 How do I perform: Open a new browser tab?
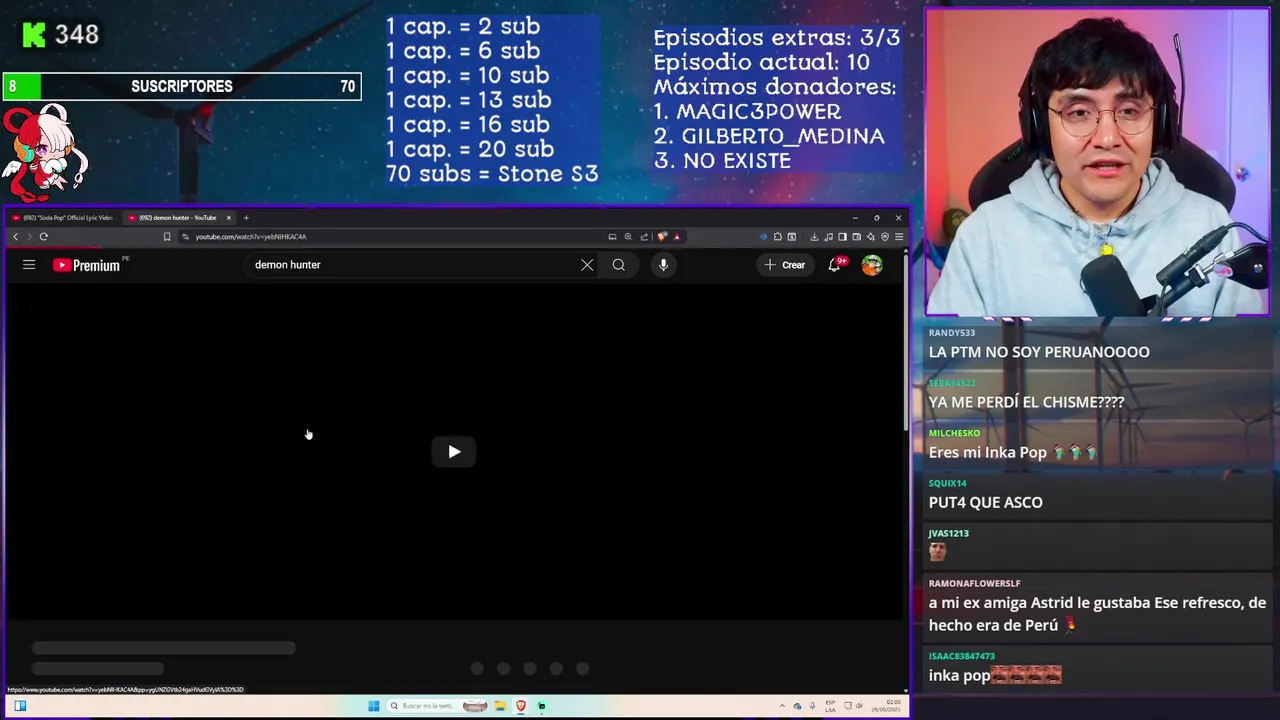(246, 217)
